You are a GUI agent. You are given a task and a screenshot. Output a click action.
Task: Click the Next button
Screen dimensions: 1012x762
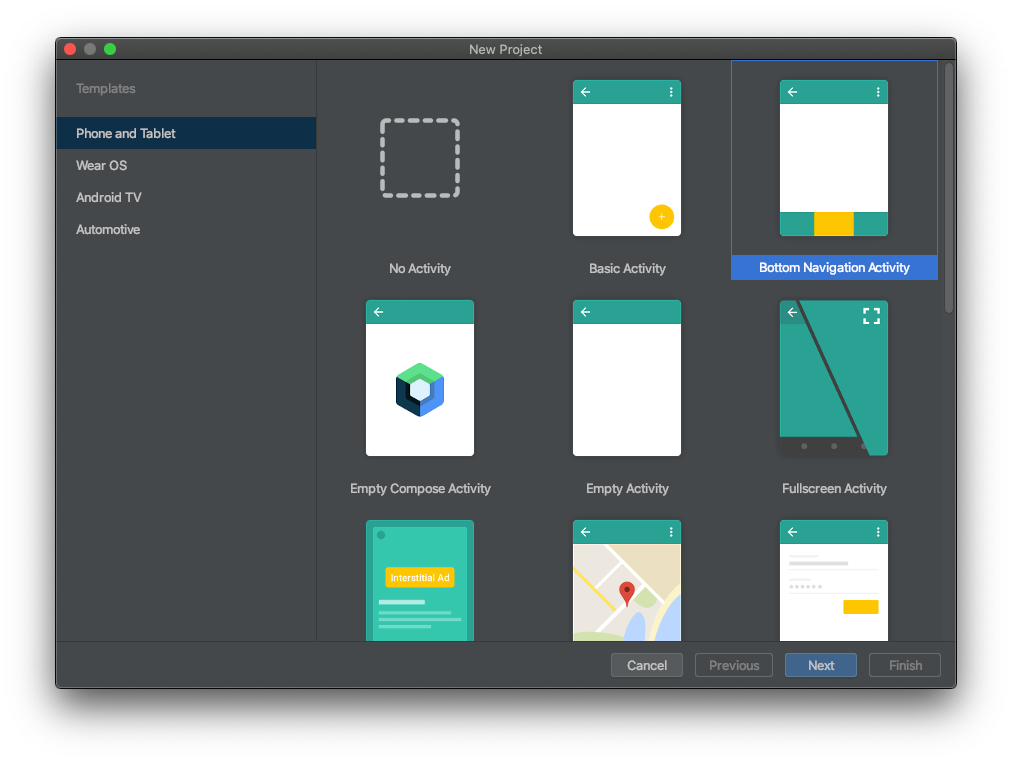821,665
